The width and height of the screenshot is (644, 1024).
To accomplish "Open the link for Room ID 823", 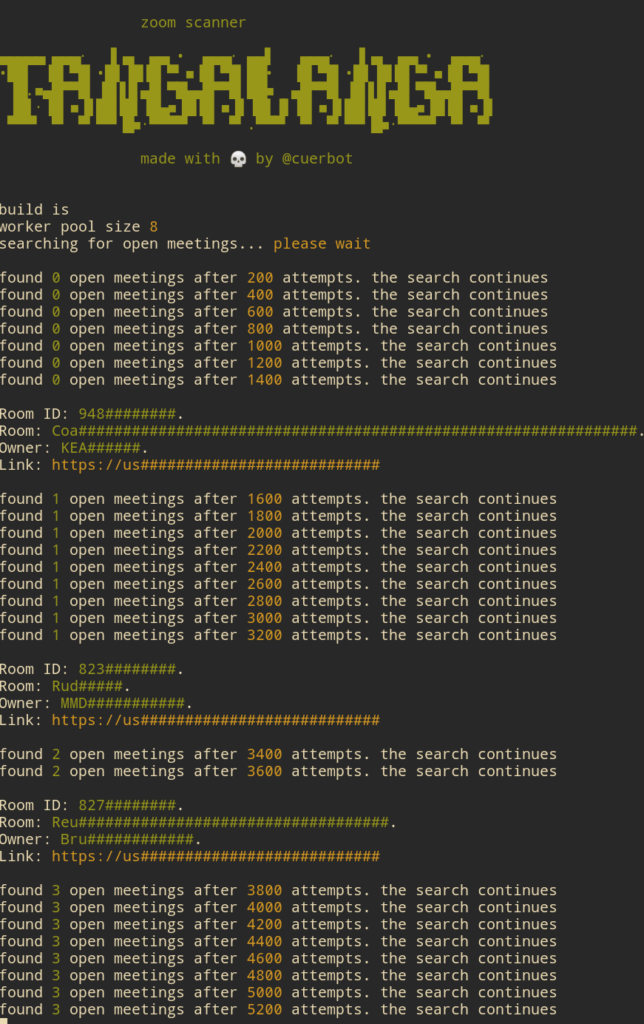I will tap(215, 720).
